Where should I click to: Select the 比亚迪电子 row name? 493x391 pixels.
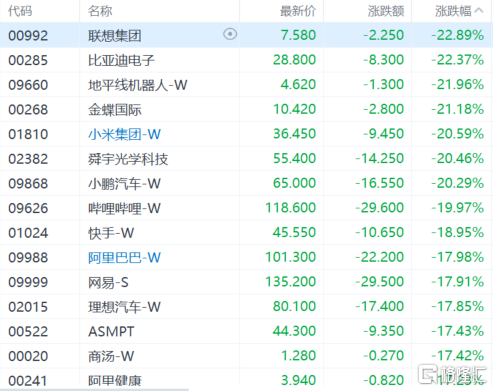click(x=121, y=60)
